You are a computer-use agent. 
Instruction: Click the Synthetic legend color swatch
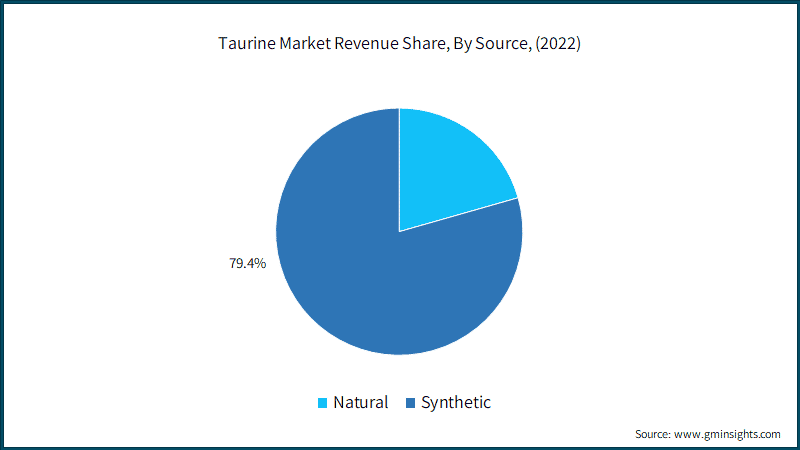410,403
